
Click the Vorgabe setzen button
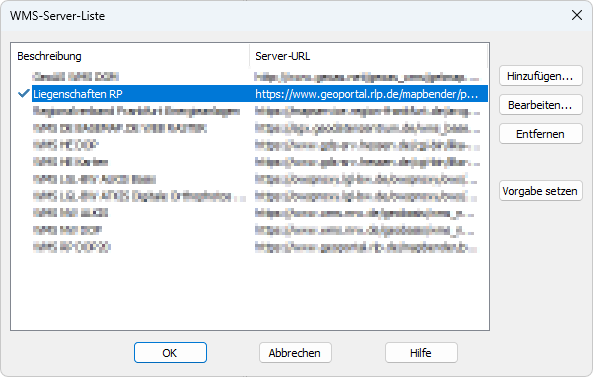[540, 191]
